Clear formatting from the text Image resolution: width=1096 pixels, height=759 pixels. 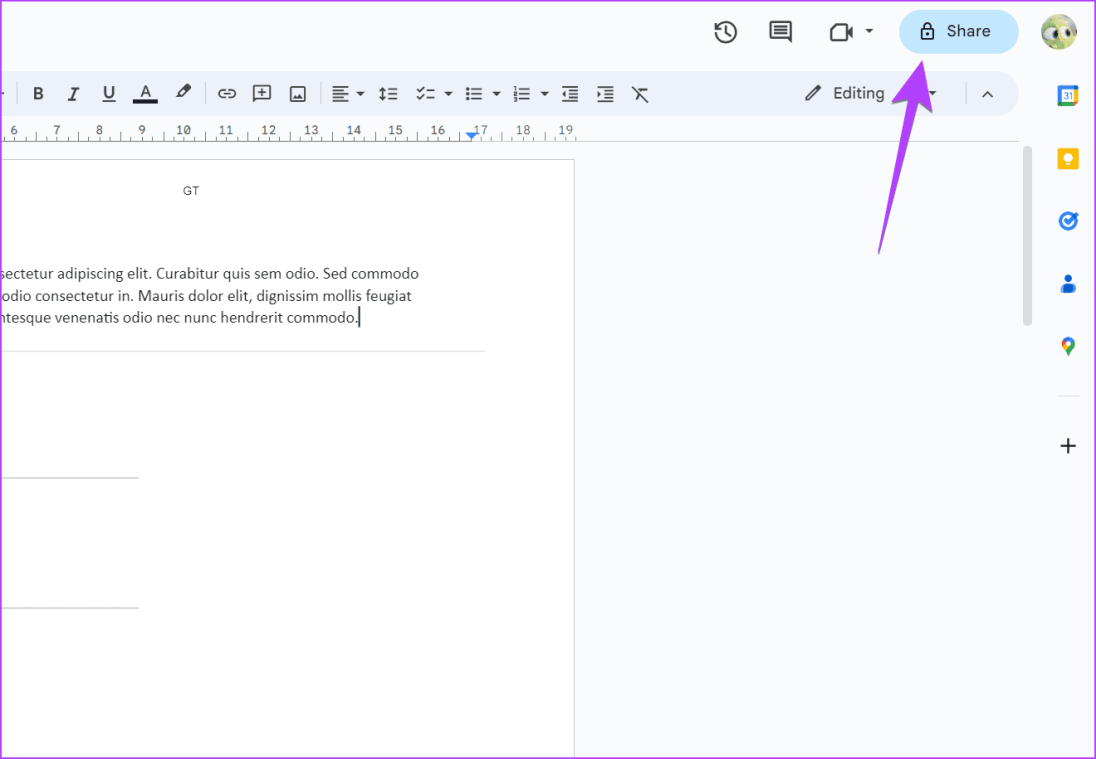640,93
